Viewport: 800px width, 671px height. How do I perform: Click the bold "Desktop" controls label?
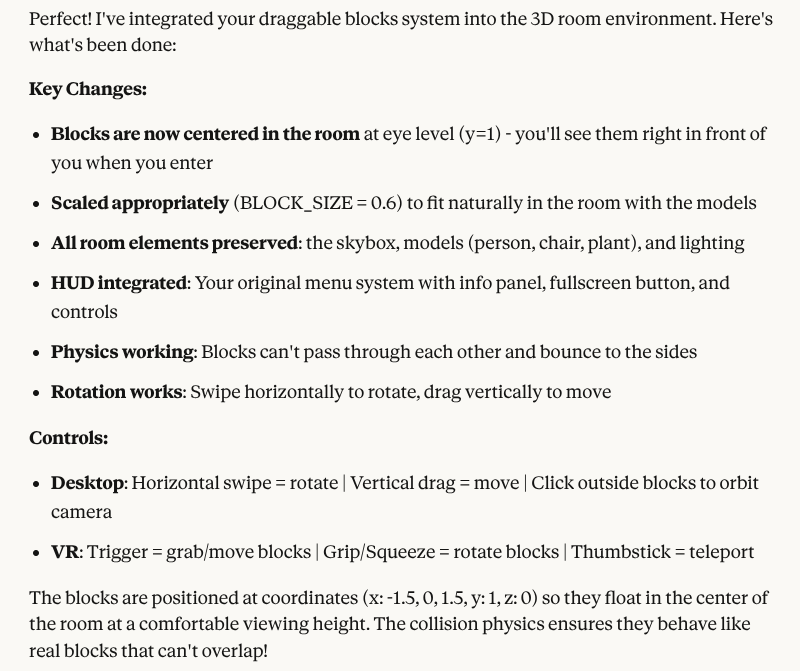pyautogui.click(x=88, y=483)
